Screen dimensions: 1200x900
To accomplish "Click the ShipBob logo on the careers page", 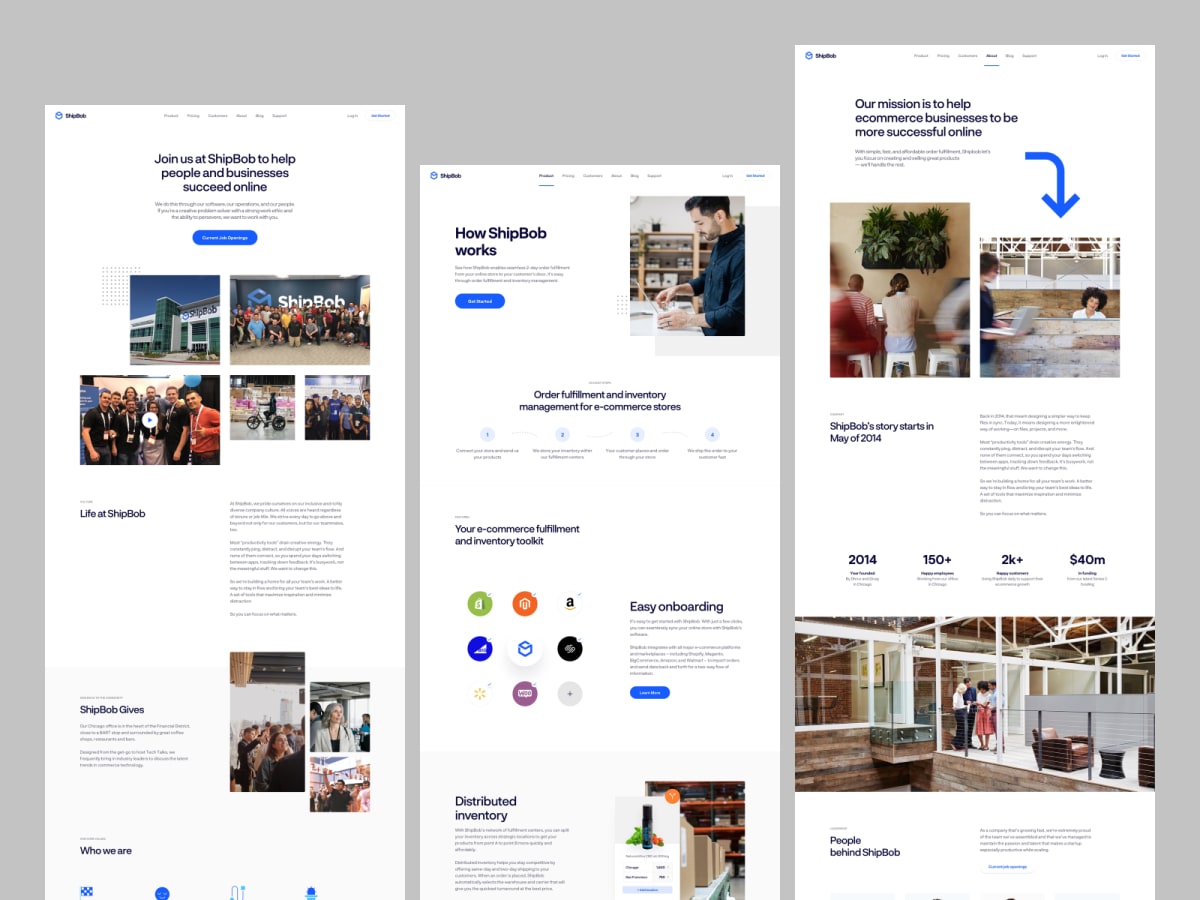I will 71,116.
